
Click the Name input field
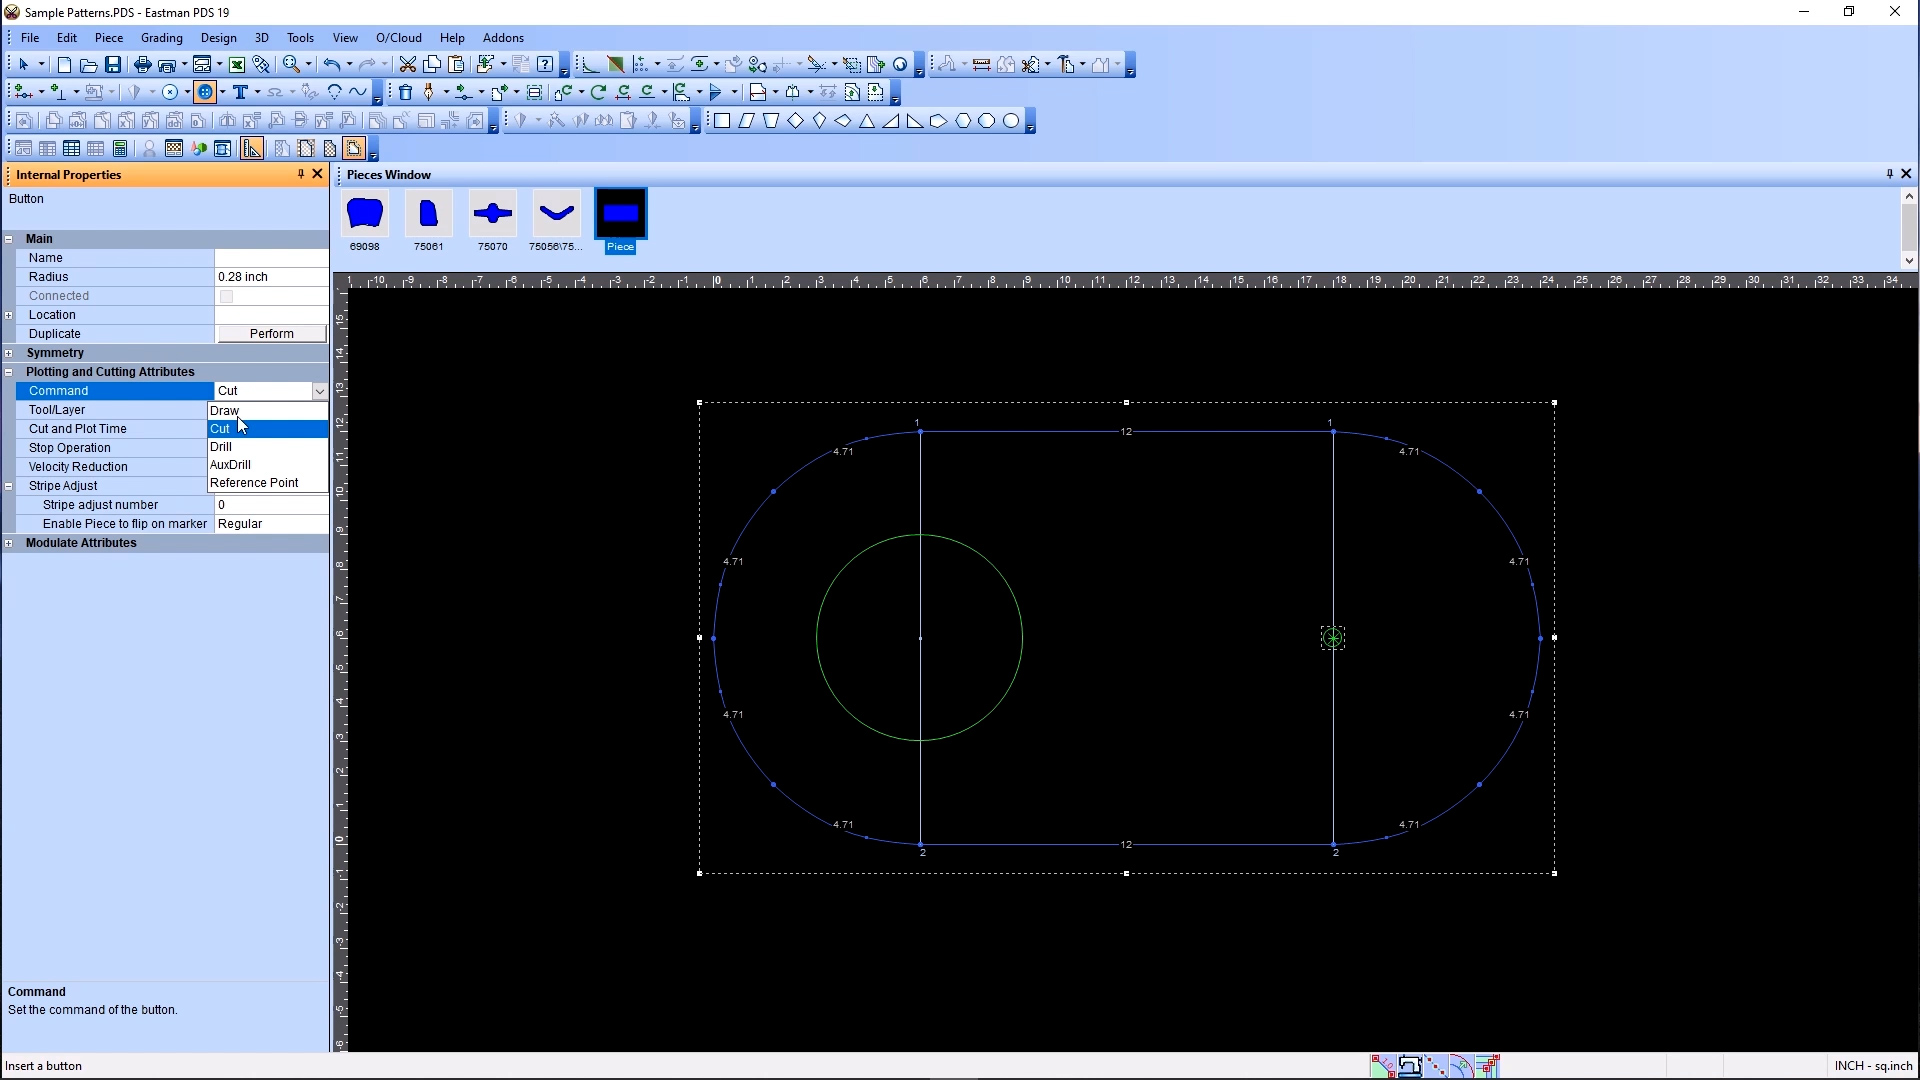point(270,257)
